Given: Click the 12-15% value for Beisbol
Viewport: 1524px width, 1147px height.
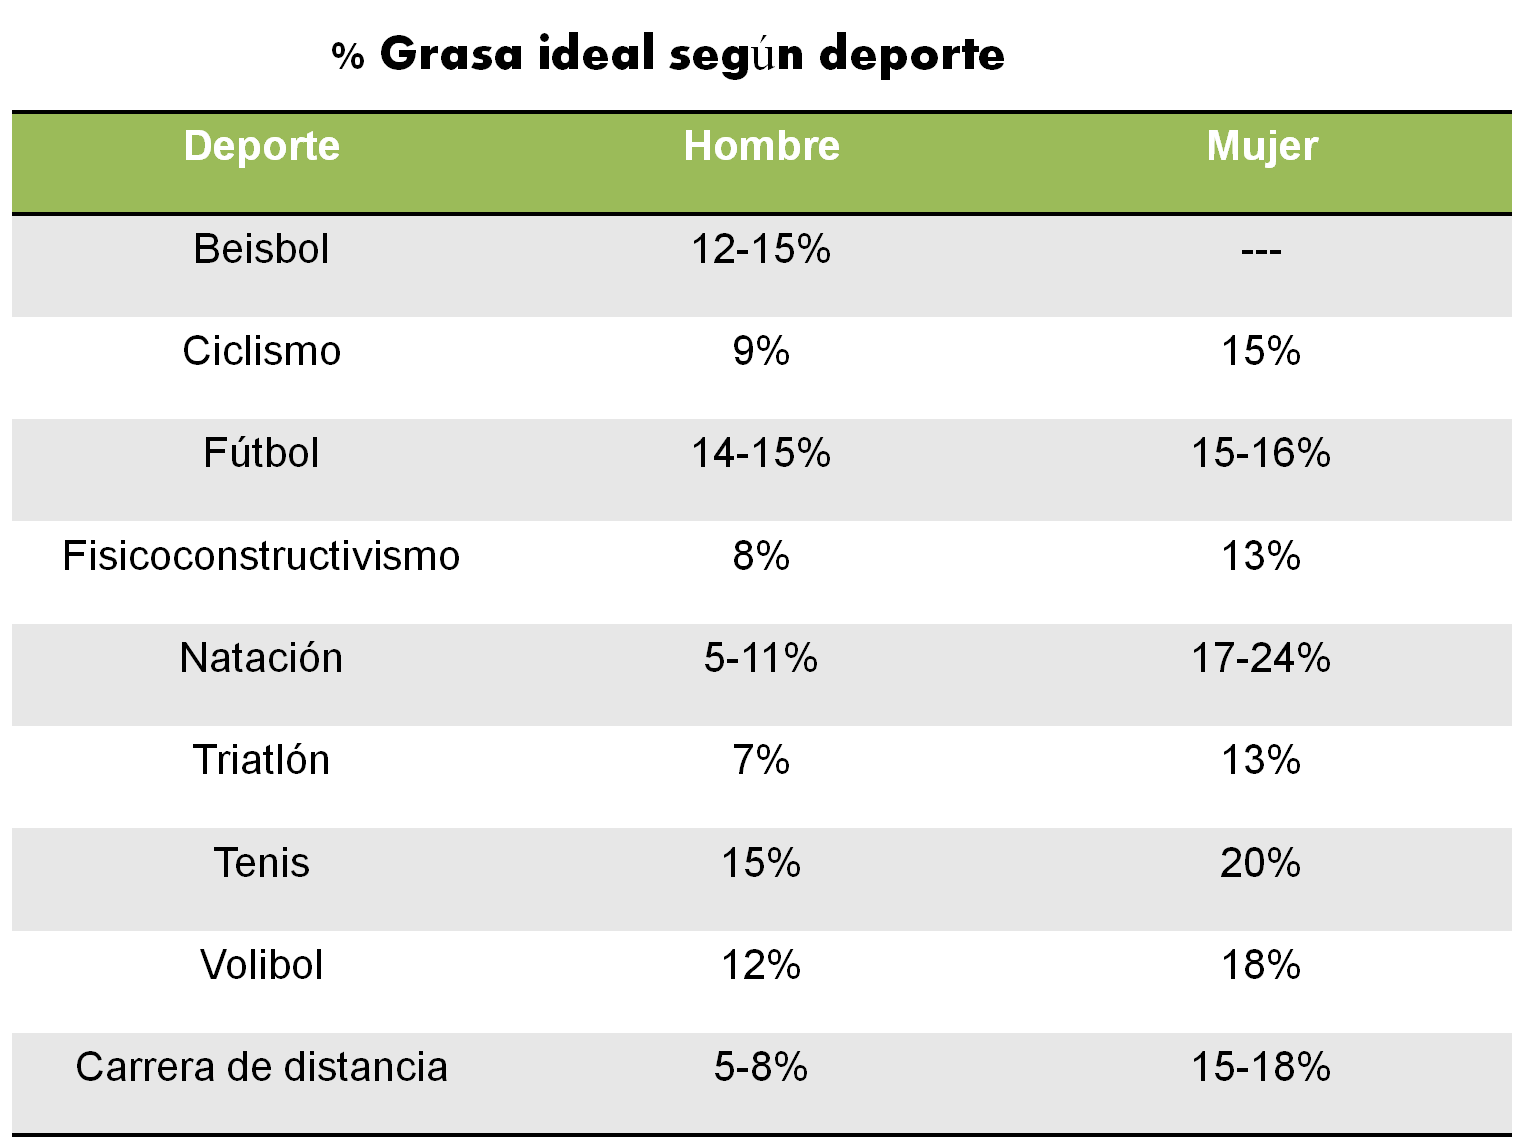Looking at the screenshot, I should (761, 249).
